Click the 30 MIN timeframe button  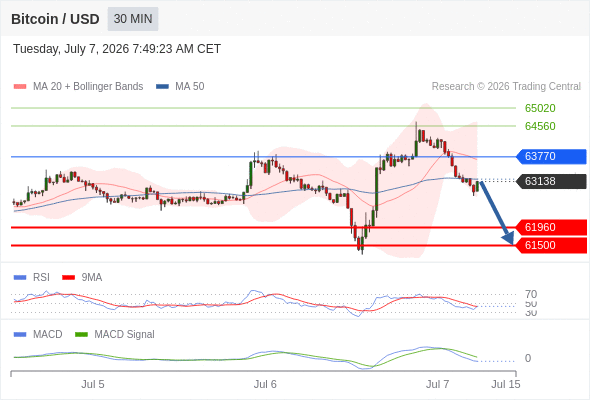[133, 19]
